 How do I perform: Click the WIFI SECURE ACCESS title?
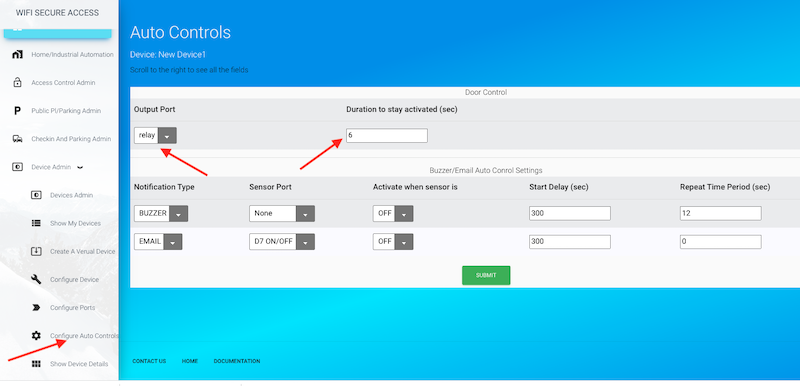[x=57, y=13]
